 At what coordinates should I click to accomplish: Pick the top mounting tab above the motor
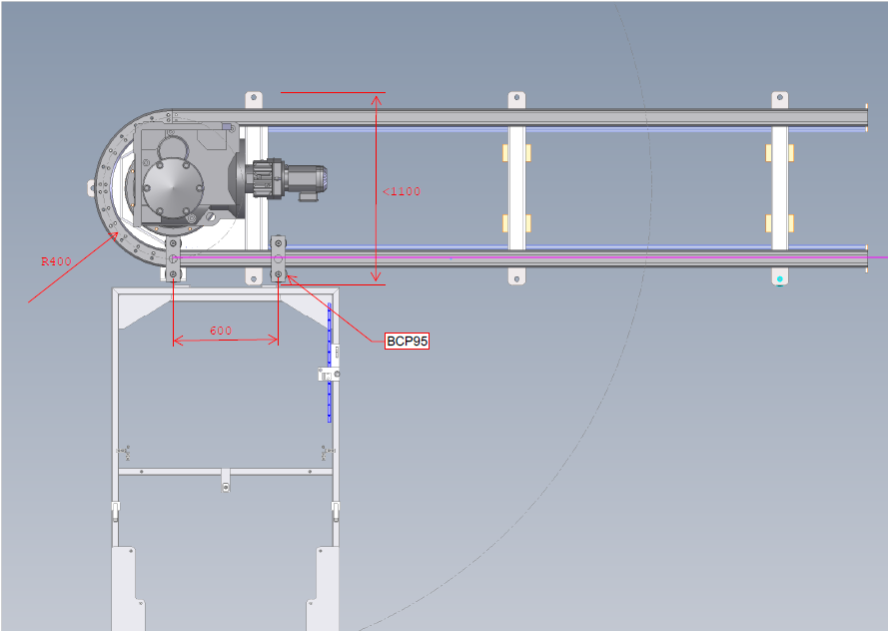[253, 100]
